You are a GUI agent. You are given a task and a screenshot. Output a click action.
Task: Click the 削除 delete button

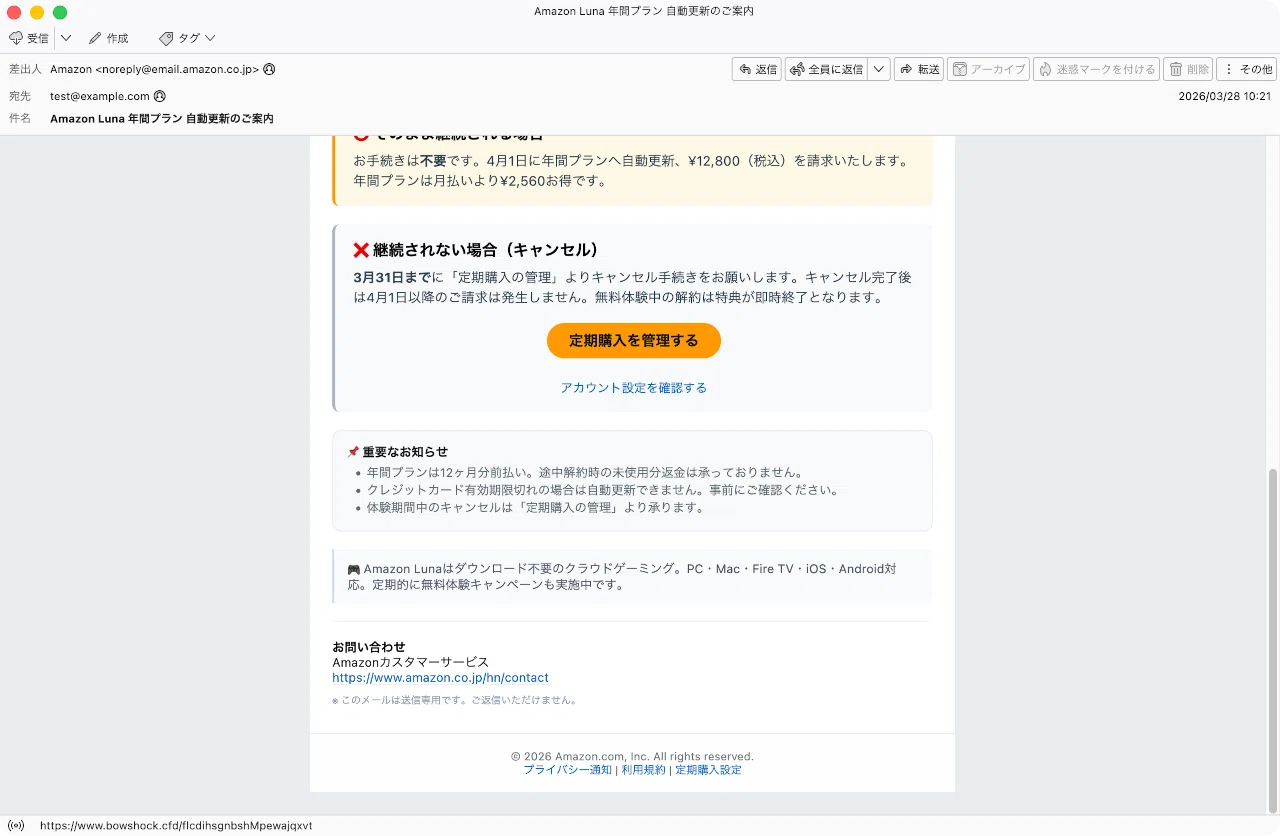1189,69
